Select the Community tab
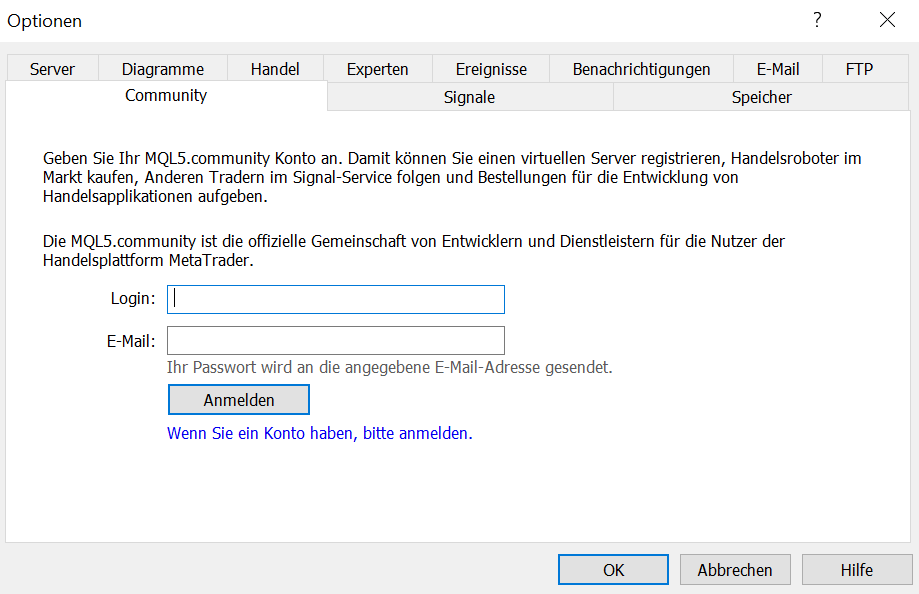Viewport: 919px width, 594px height. [x=166, y=96]
